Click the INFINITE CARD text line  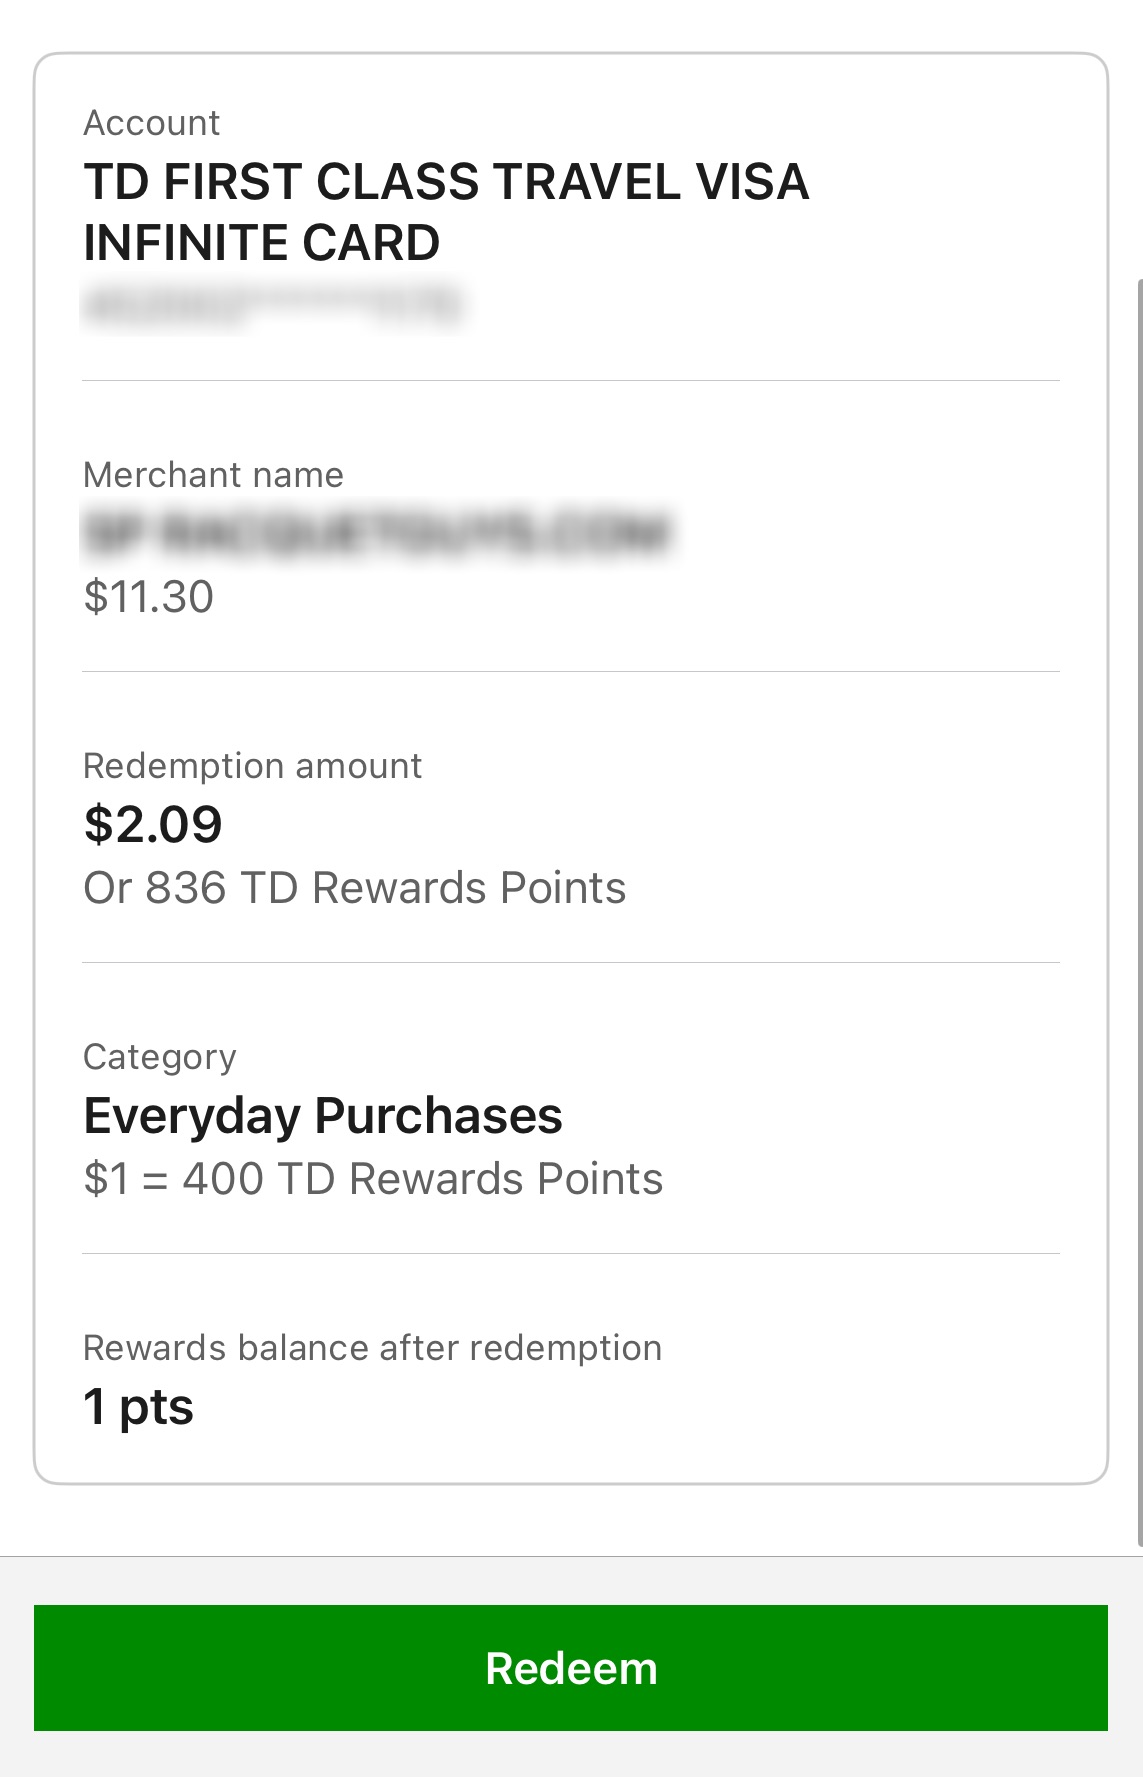coord(262,243)
